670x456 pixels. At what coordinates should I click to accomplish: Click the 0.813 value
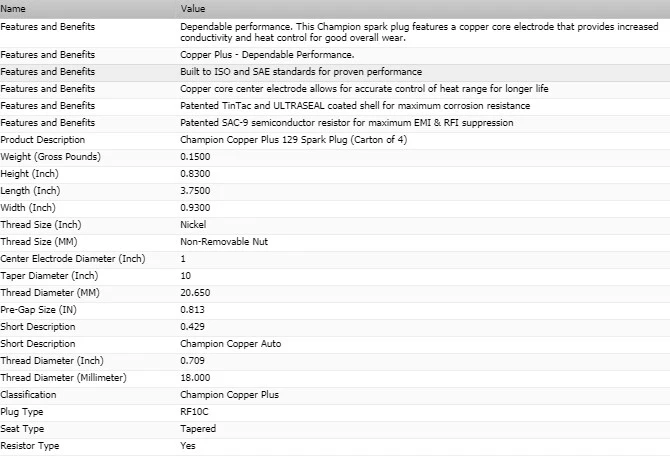click(192, 310)
